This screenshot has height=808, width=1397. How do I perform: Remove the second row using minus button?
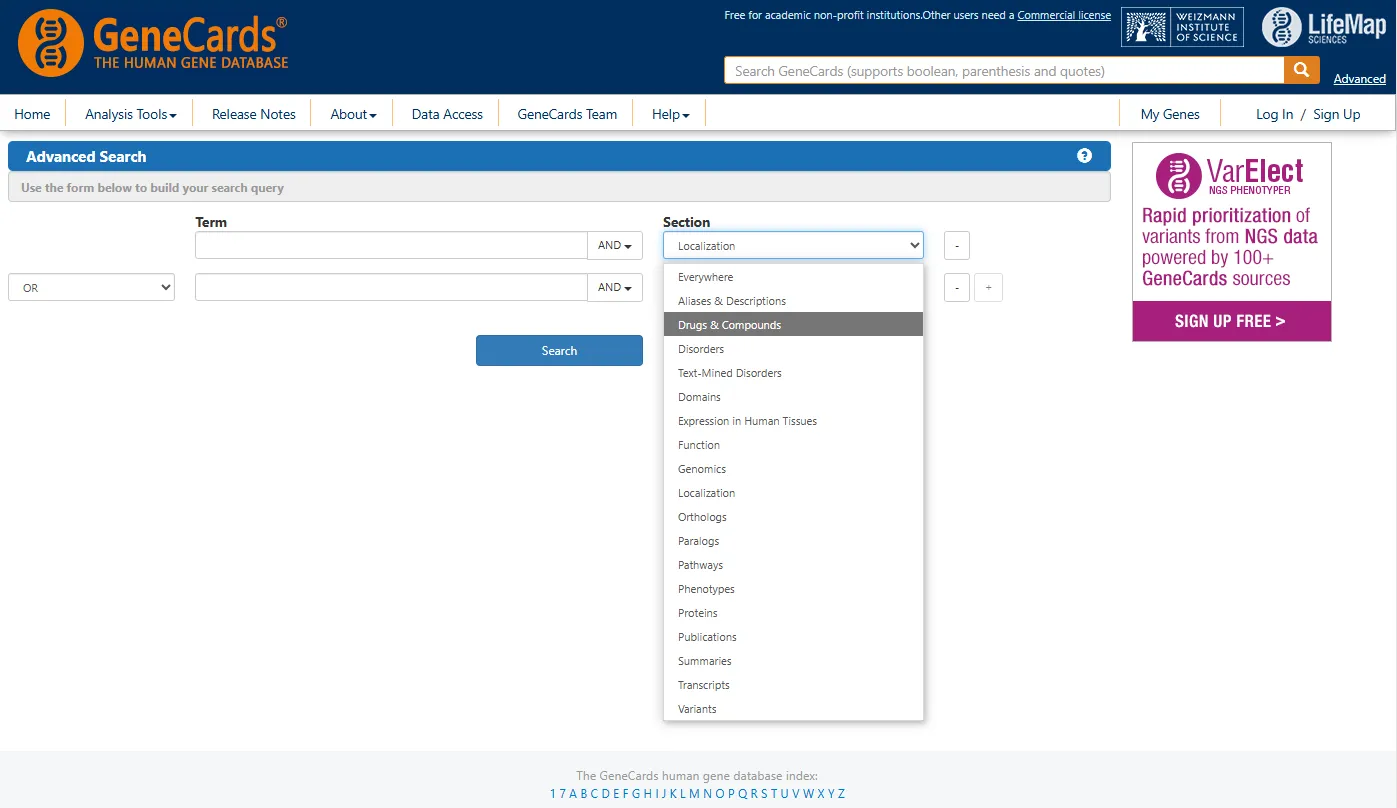(956, 288)
